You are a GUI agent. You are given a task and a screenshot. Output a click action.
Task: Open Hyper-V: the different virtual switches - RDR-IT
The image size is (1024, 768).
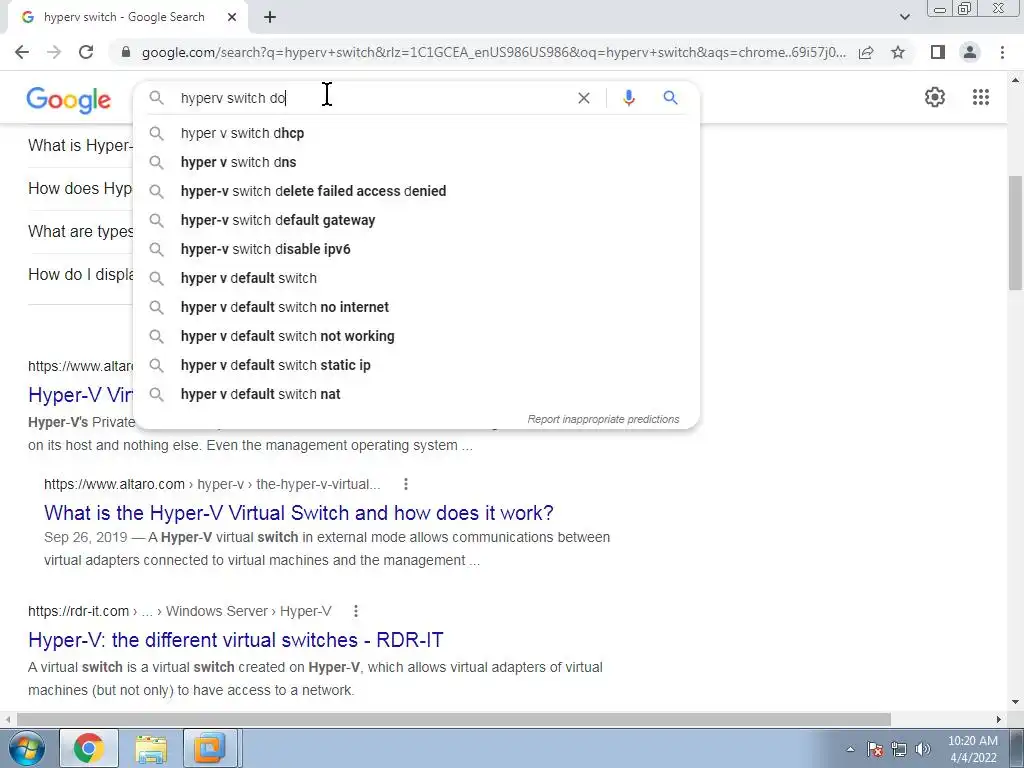pyautogui.click(x=236, y=639)
